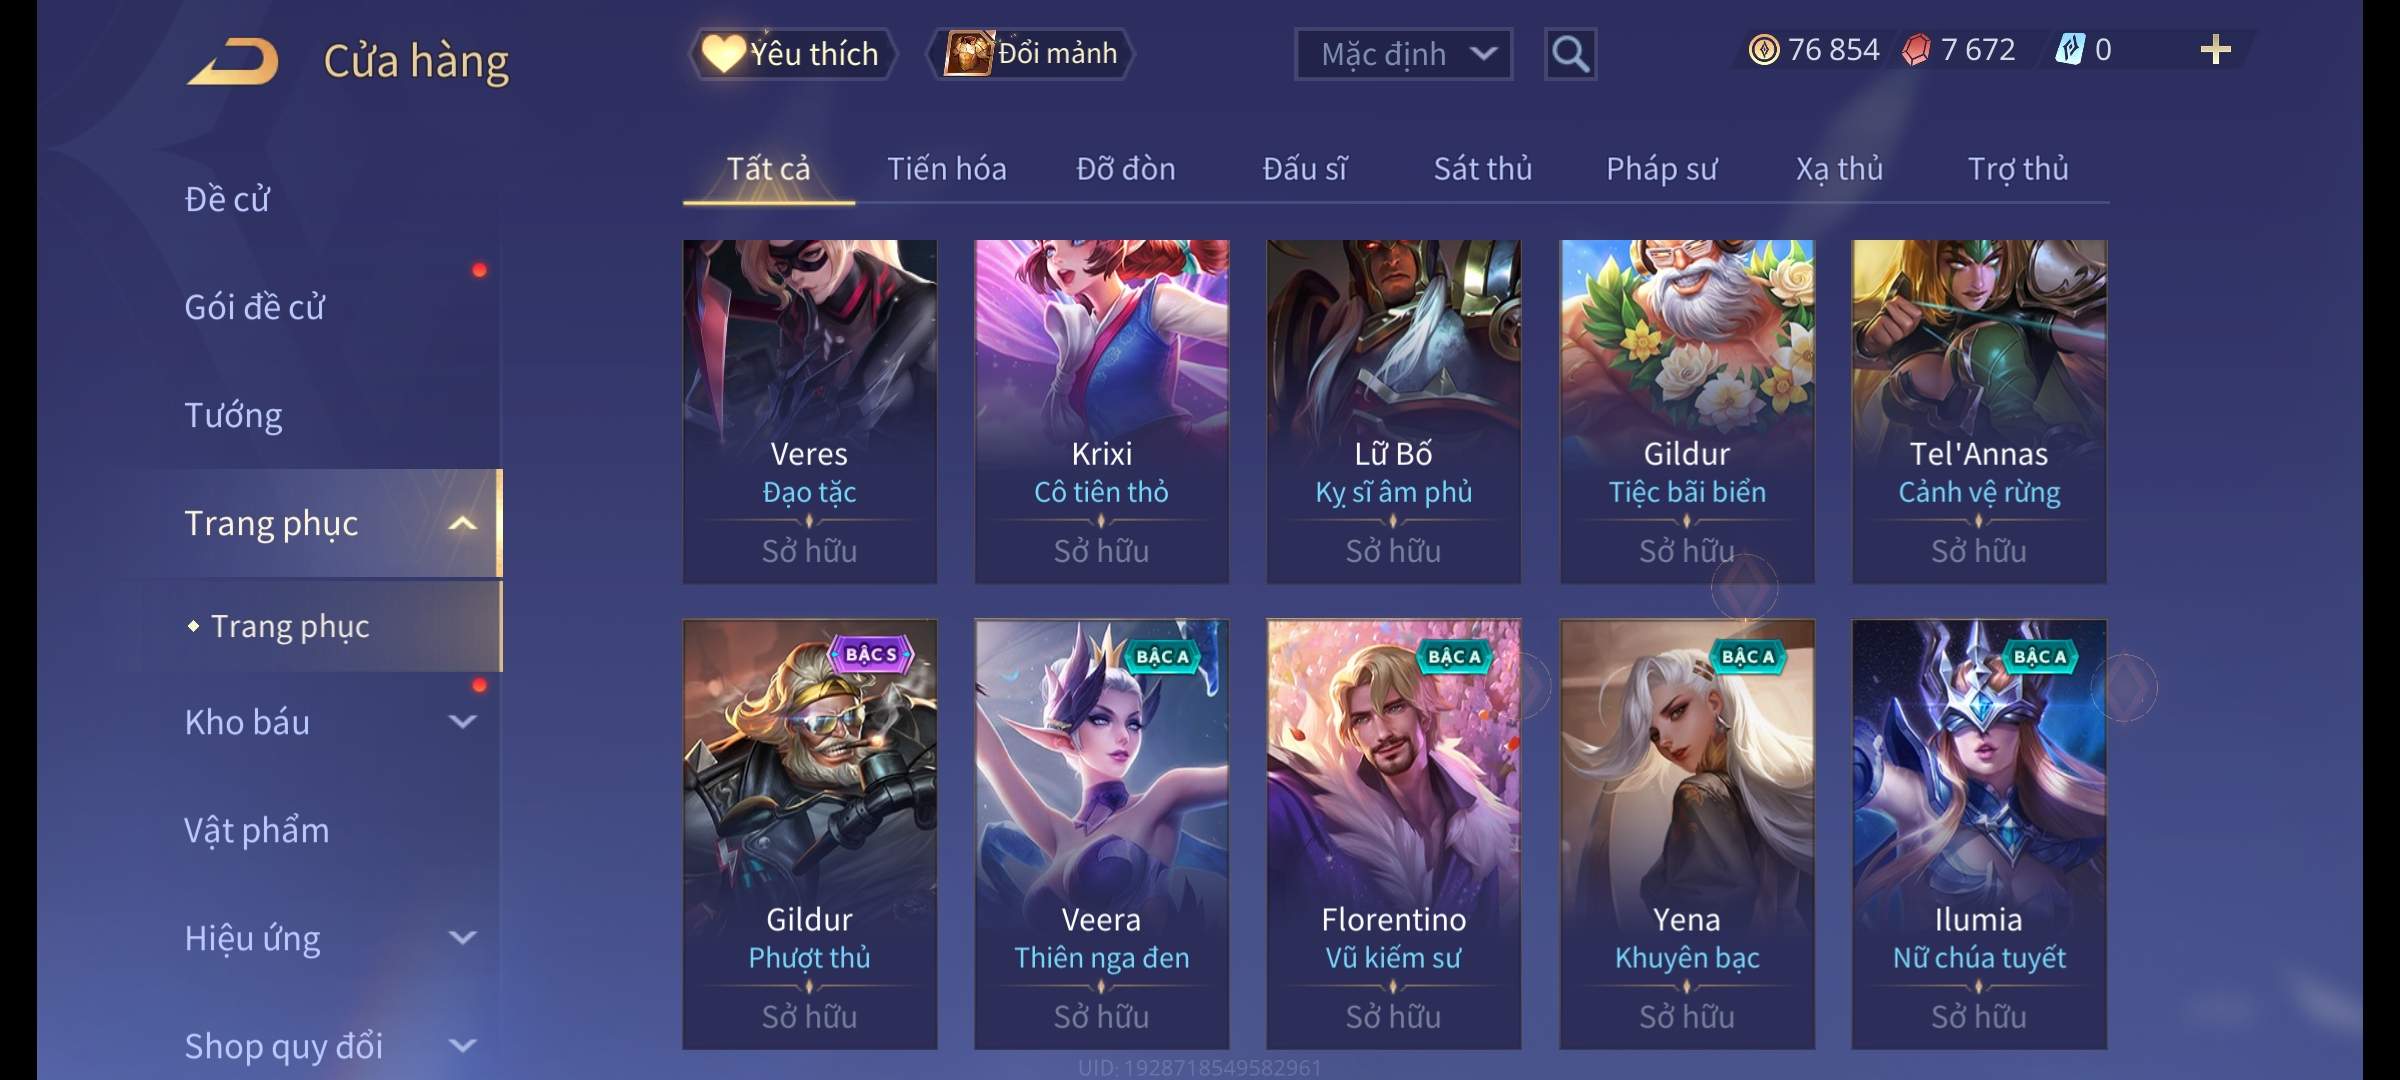This screenshot has height=1080, width=2400.
Task: Switch to the Sát thủ tab
Action: tap(1483, 169)
